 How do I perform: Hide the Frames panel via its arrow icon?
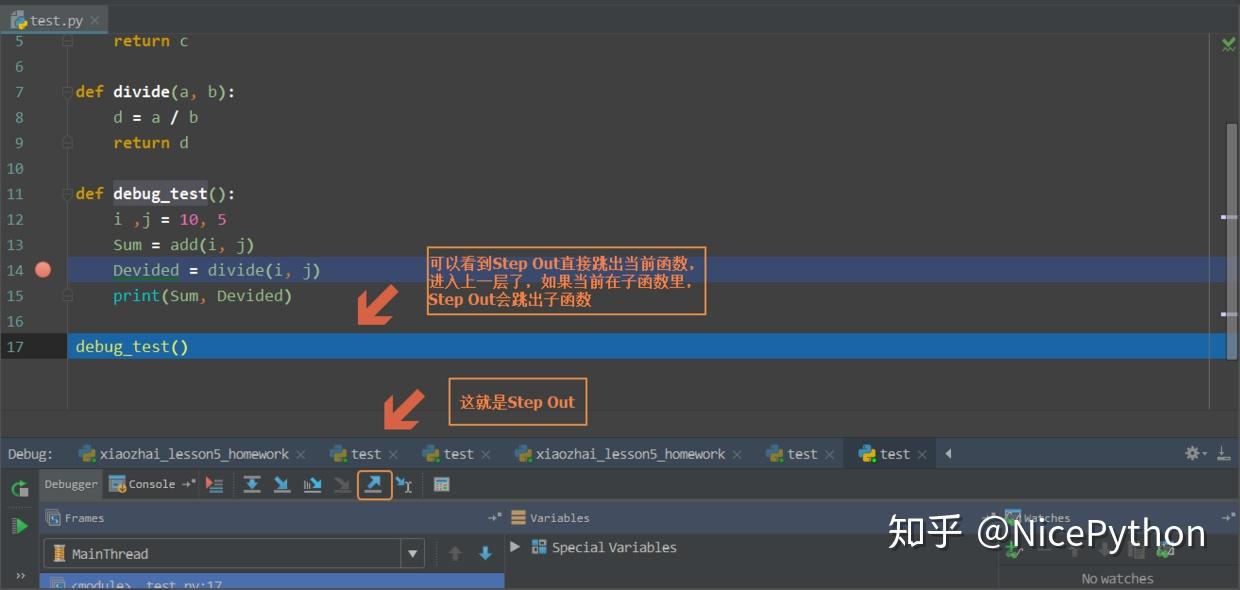click(494, 518)
